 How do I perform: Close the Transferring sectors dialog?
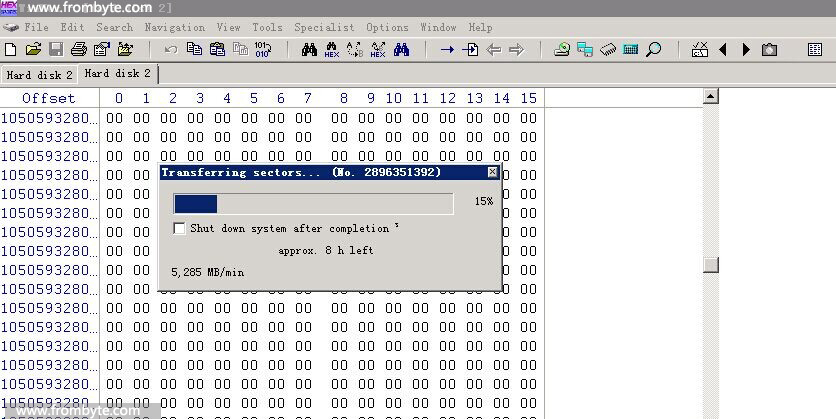492,172
